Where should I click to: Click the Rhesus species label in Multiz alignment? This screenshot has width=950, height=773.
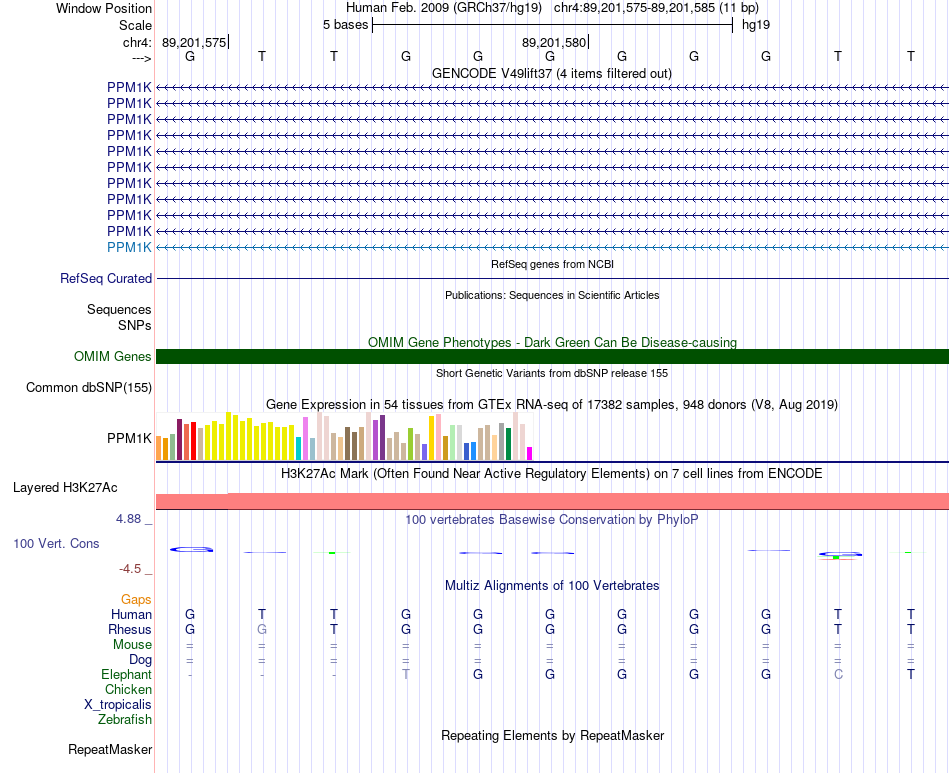(130, 629)
